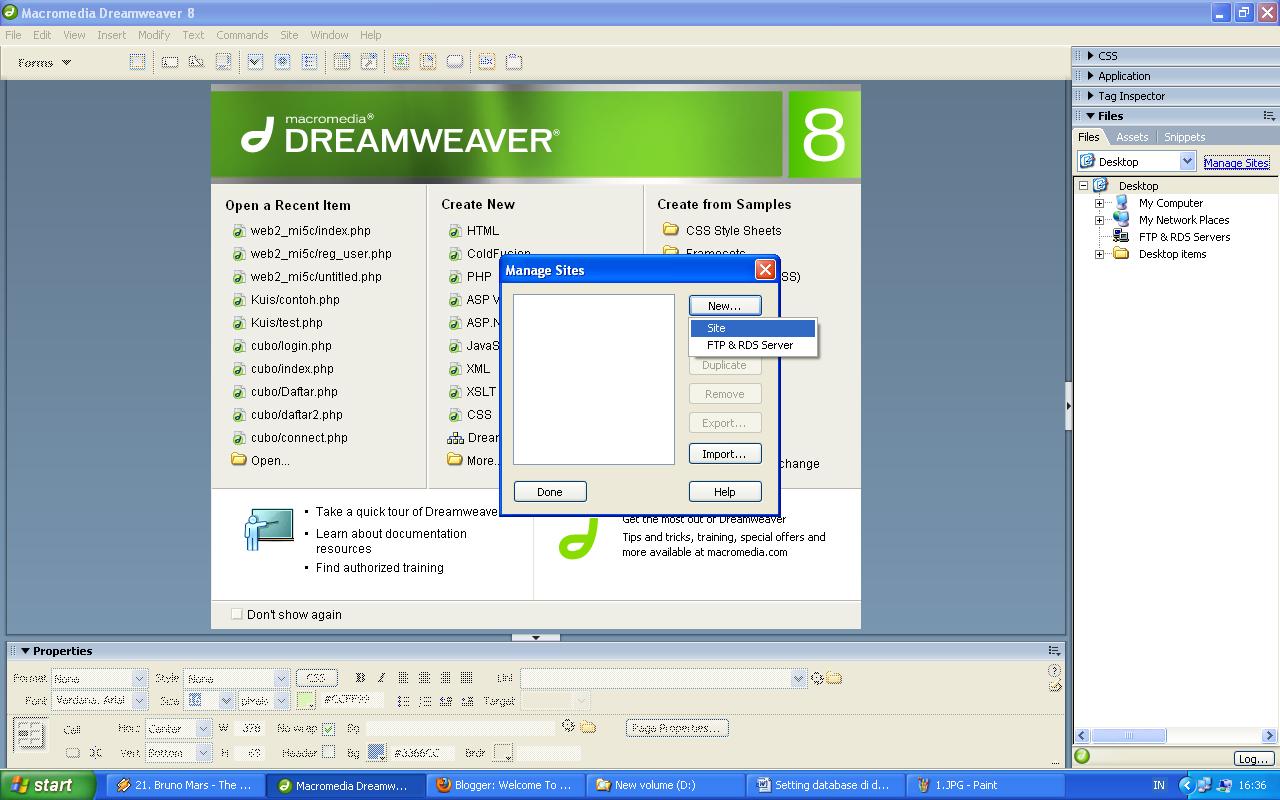This screenshot has width=1280, height=800.
Task: Click the Ordered List icon in Properties
Action: (x=424, y=701)
